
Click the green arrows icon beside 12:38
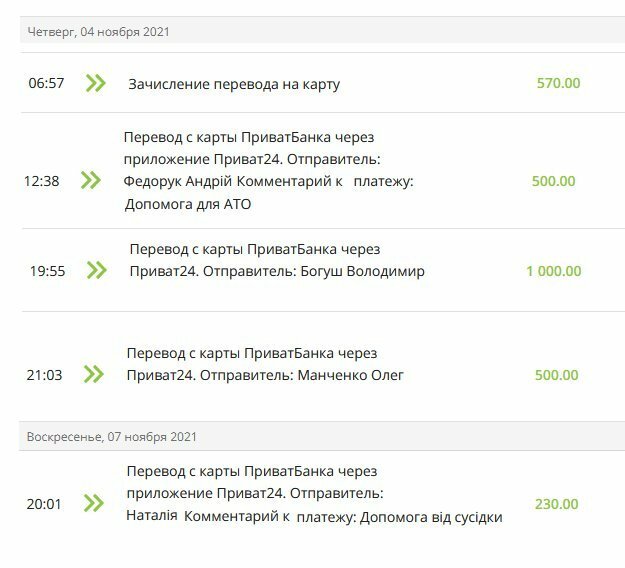click(90, 180)
